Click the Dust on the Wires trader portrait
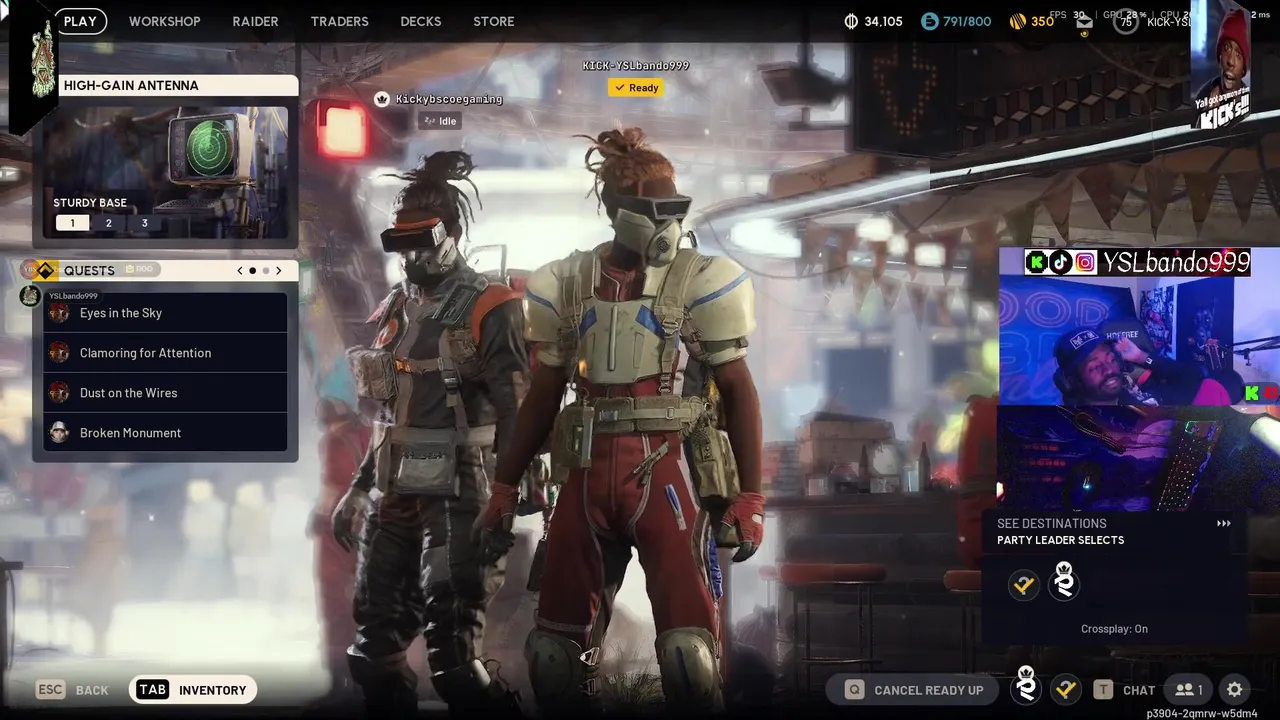 [60, 393]
